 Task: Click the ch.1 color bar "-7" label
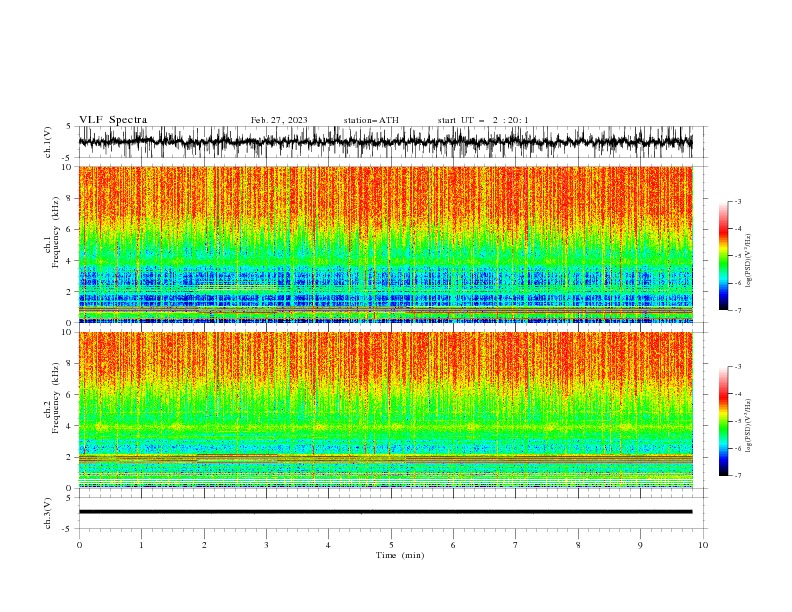[738, 310]
